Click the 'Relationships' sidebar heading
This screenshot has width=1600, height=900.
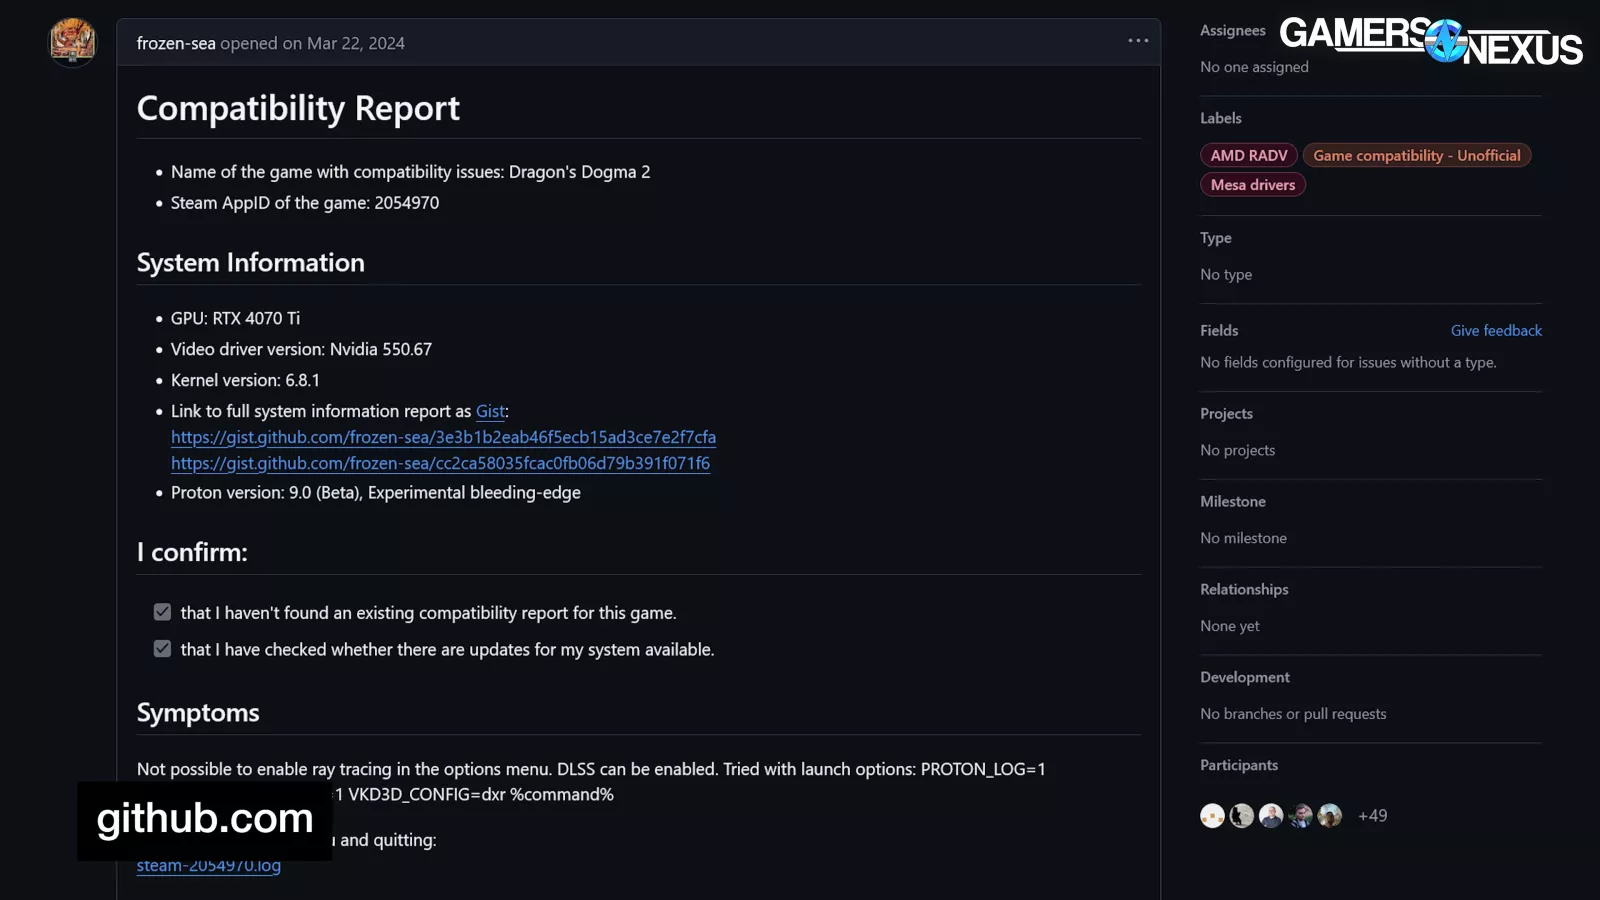pyautogui.click(x=1244, y=590)
